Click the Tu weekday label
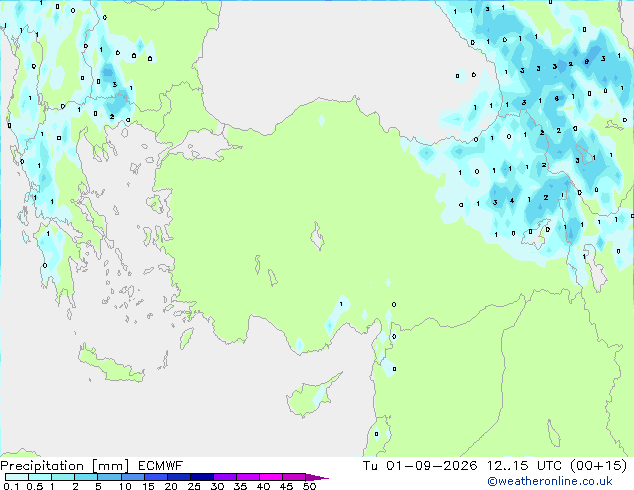634x490 pixels. point(370,466)
